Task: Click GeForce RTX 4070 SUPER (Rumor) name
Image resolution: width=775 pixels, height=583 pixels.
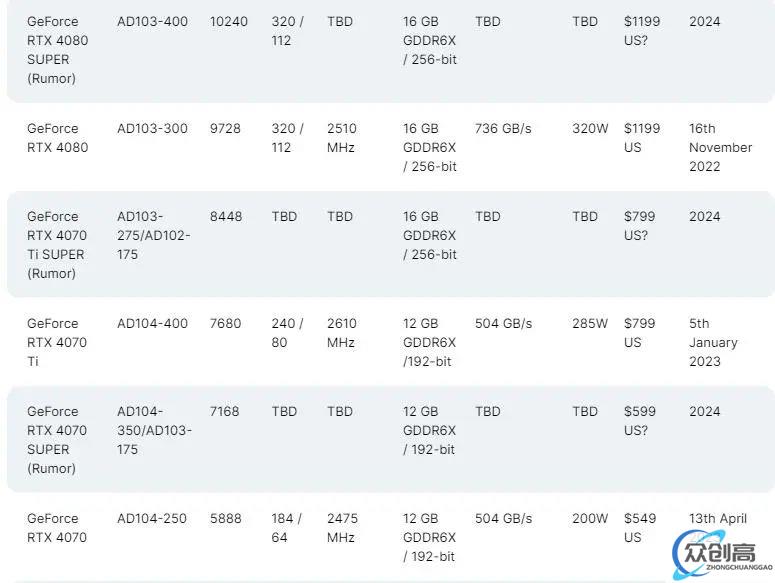Action: pos(57,440)
